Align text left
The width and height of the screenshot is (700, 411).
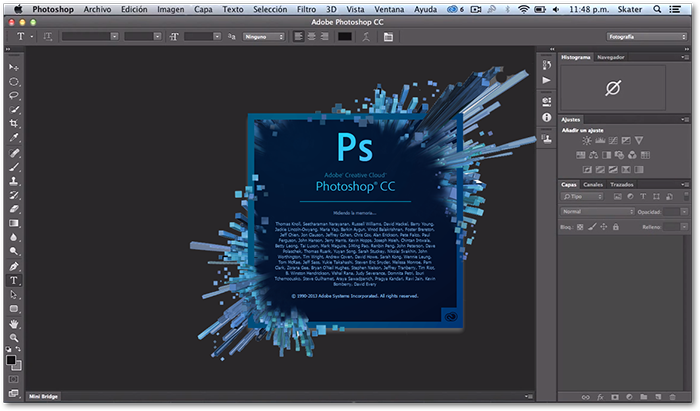tap(299, 37)
